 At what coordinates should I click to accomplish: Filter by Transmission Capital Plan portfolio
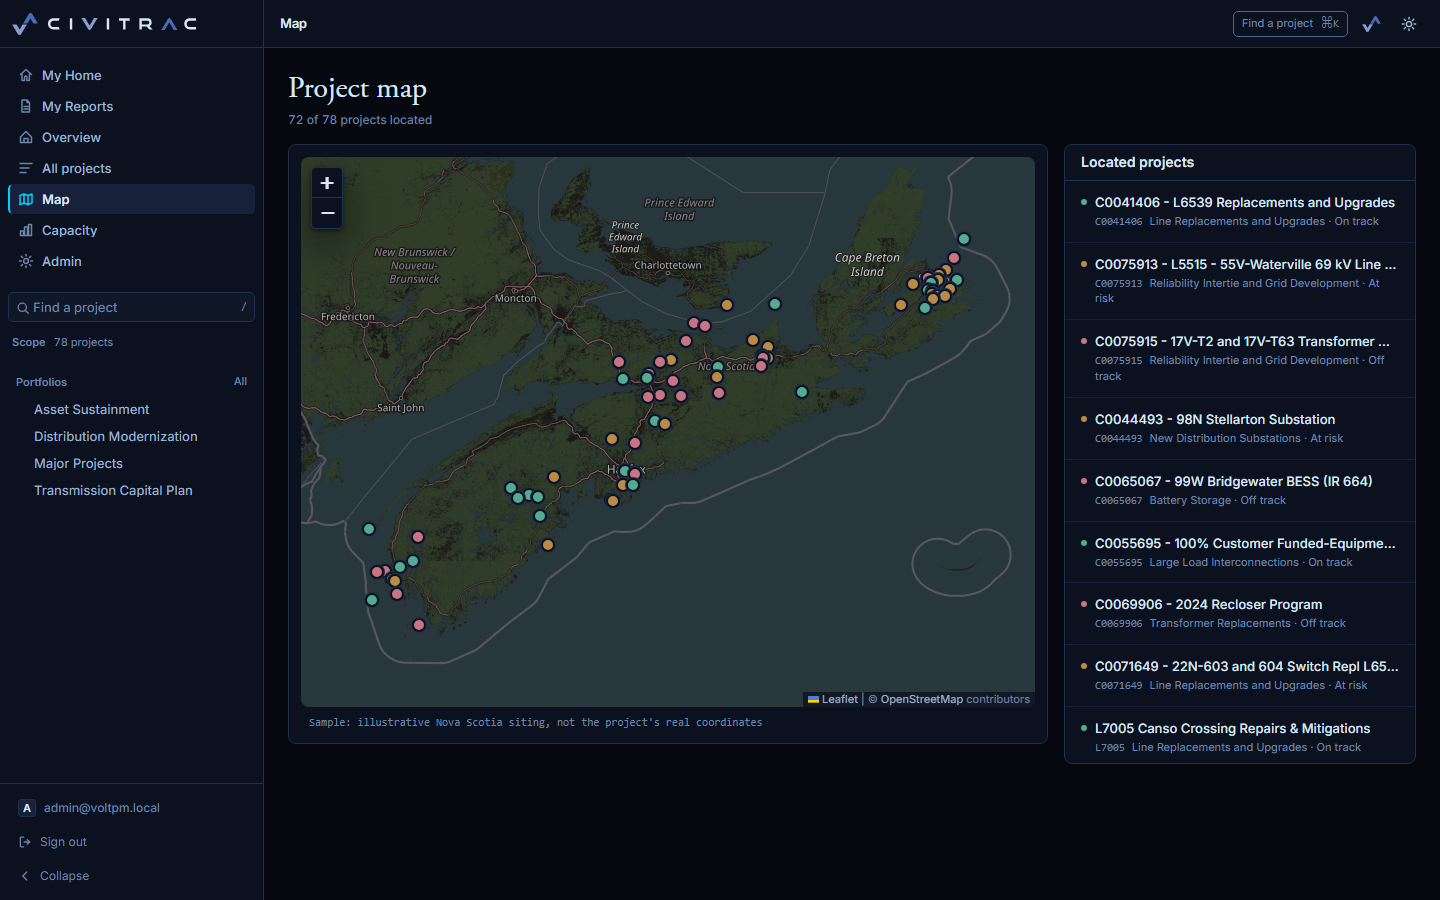coord(113,490)
